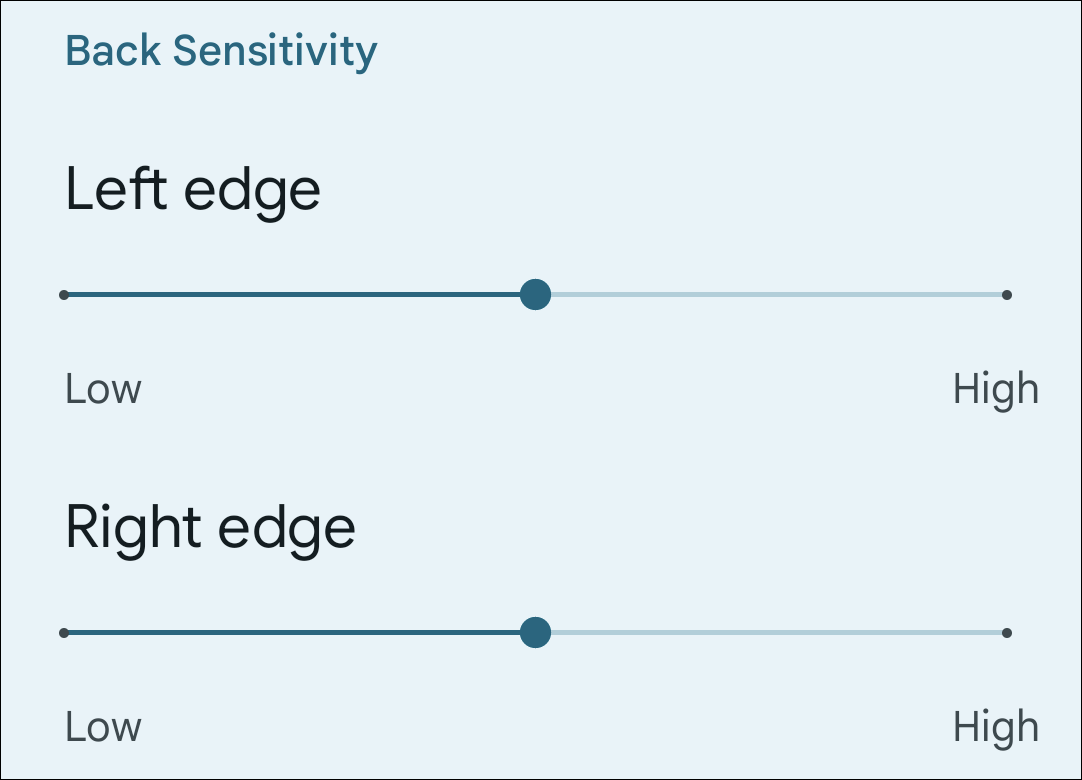1082x780 pixels.
Task: Click the Left edge section title
Action: tap(192, 188)
